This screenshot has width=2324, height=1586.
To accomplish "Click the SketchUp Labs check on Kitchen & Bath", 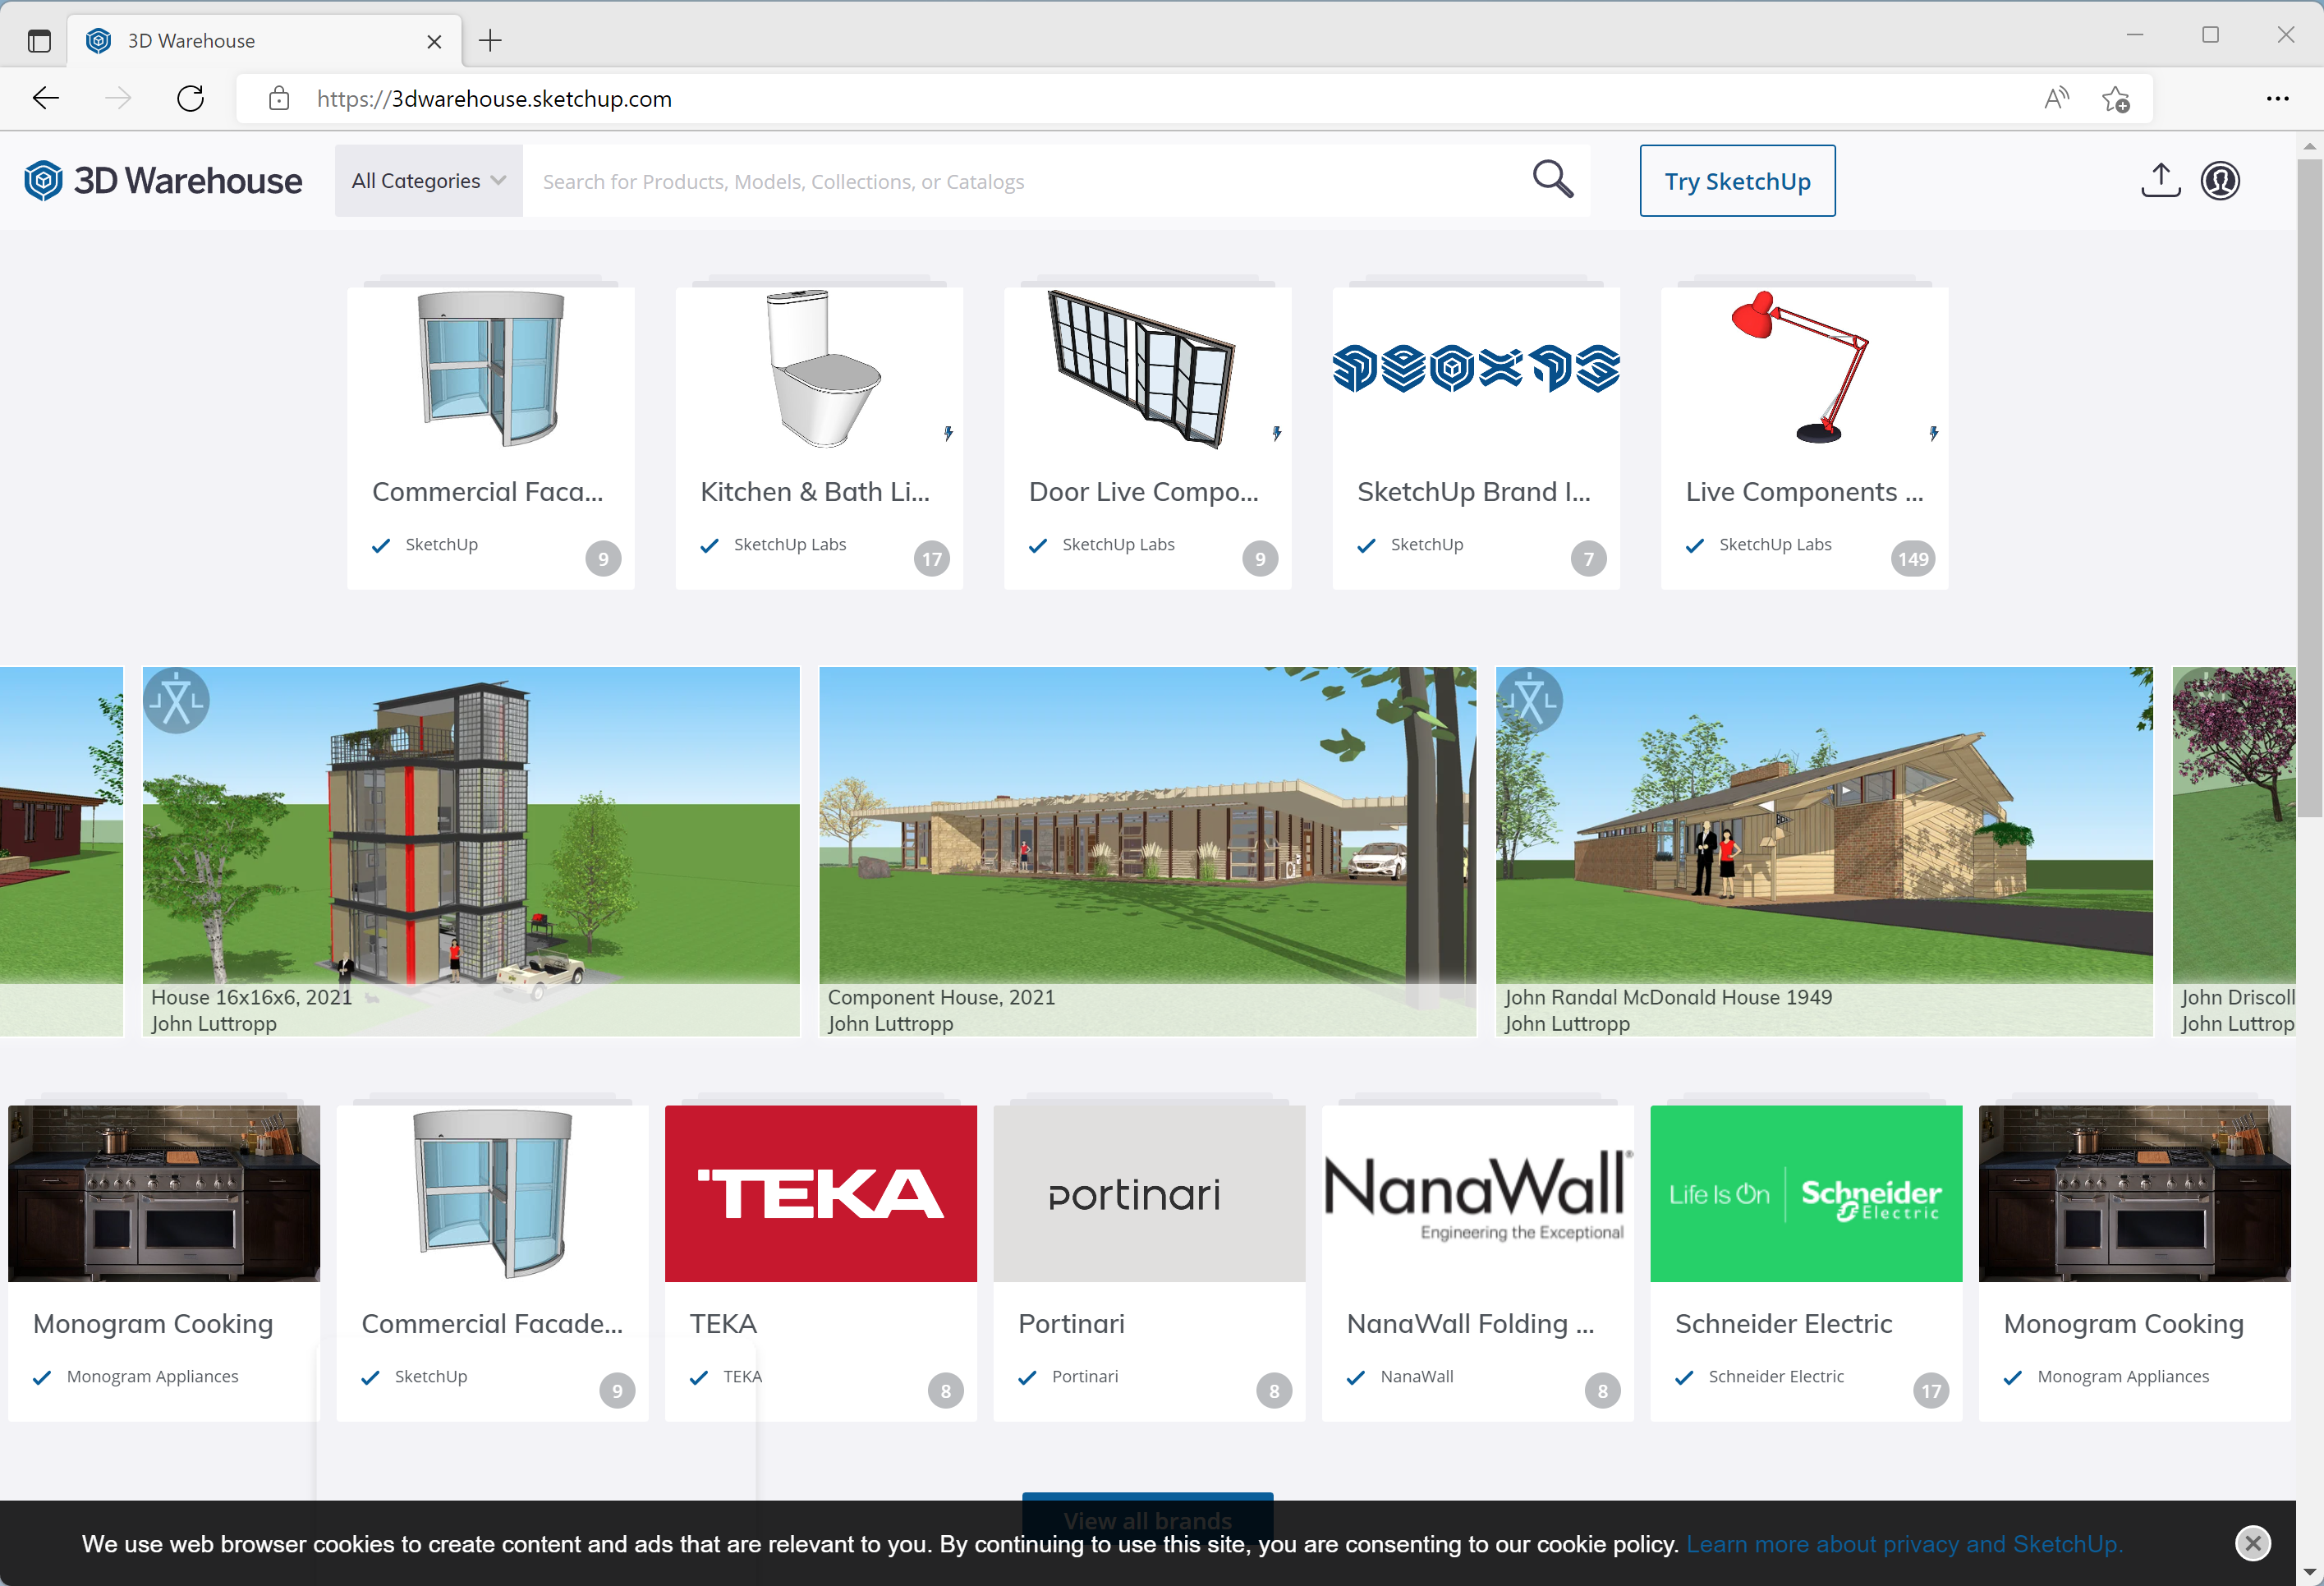I will tap(709, 546).
